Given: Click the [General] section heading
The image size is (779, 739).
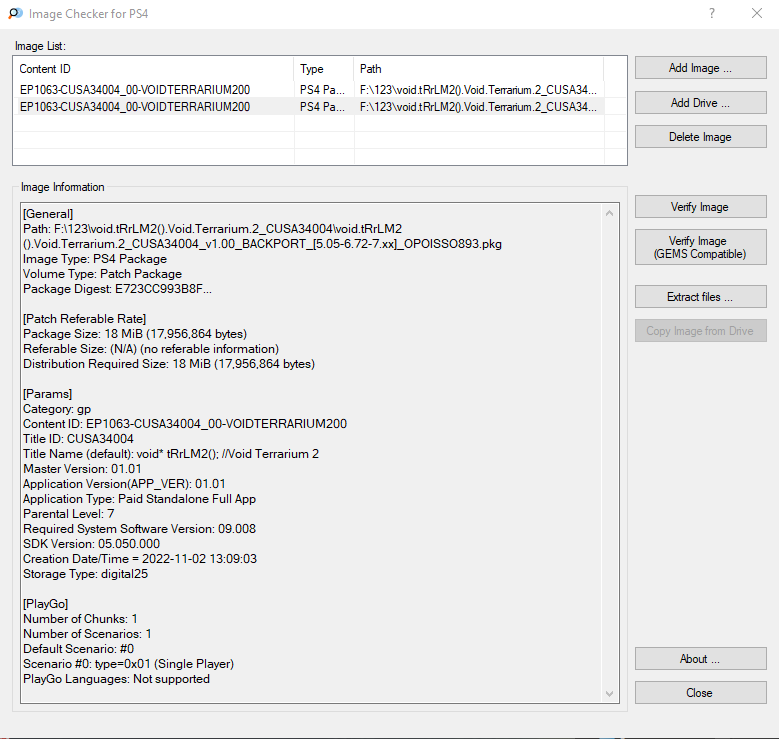Looking at the screenshot, I should point(48,214).
